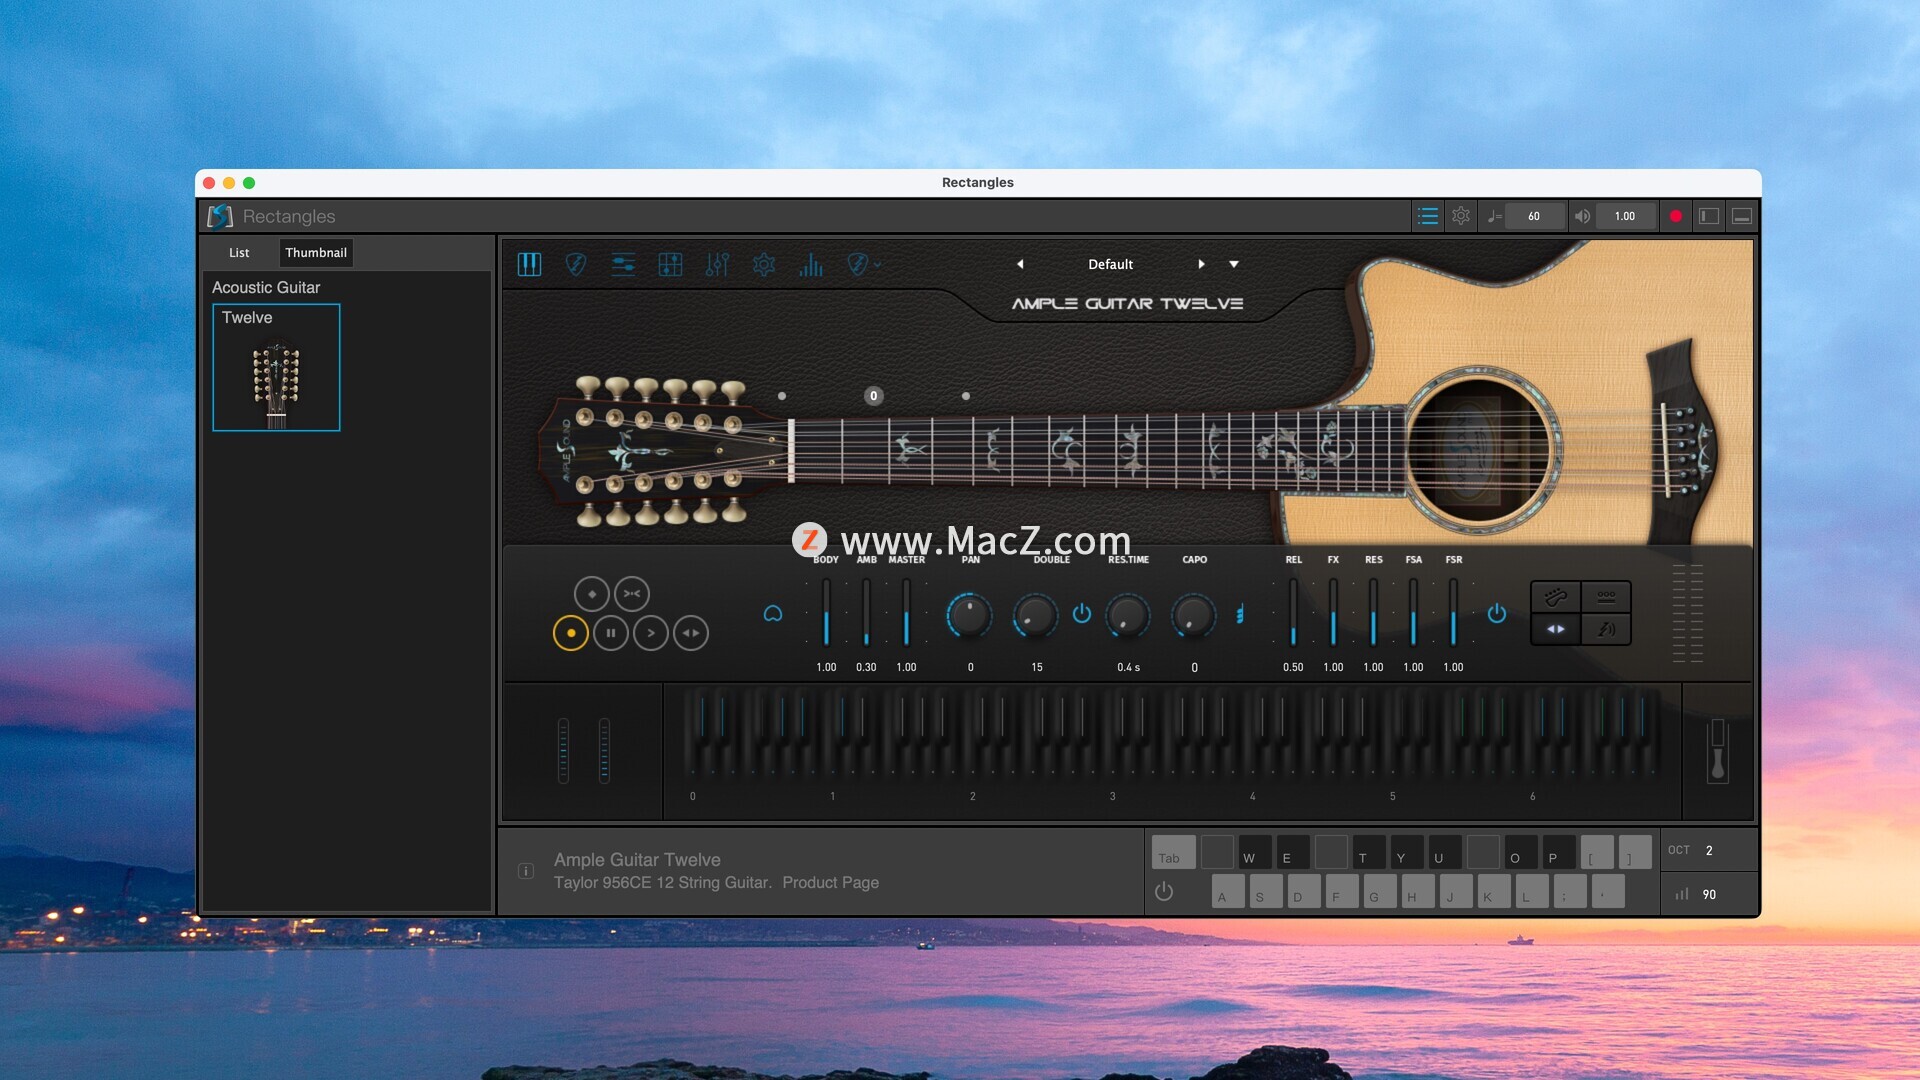Start playback with the transport play button
Viewport: 1920px width, 1080px height.
coord(651,633)
